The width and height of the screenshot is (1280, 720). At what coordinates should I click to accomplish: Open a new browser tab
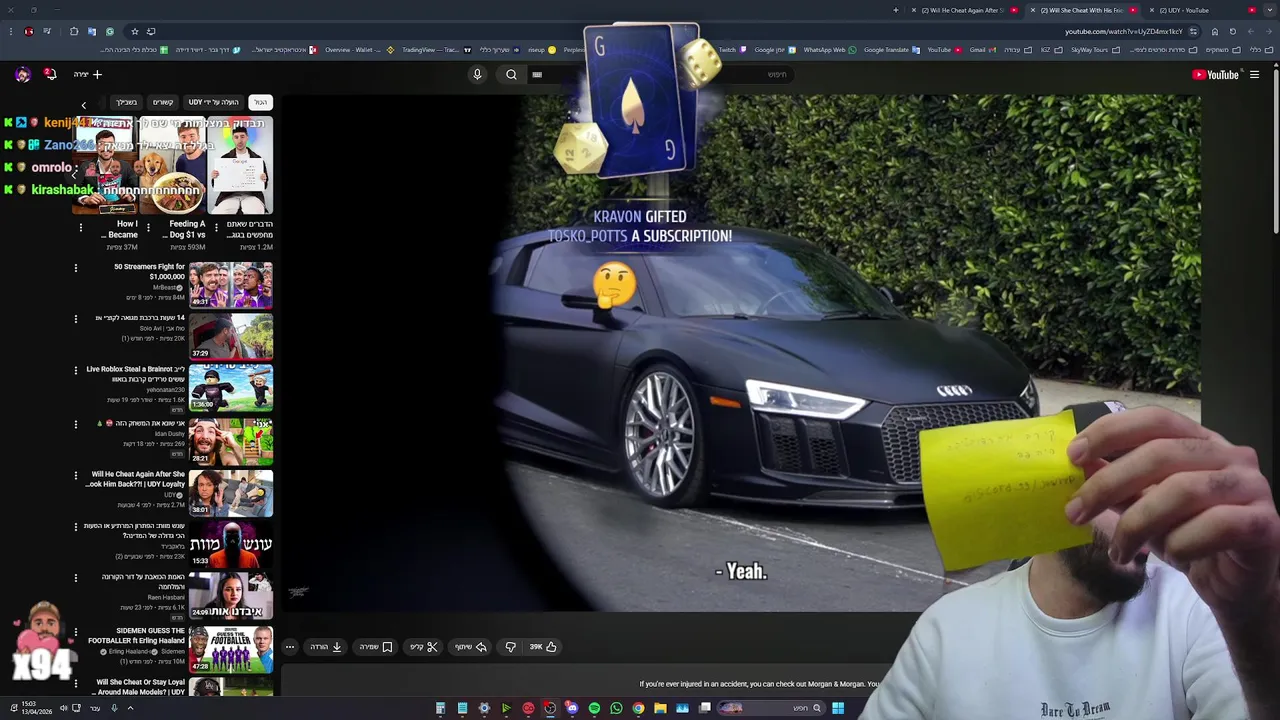(x=896, y=10)
